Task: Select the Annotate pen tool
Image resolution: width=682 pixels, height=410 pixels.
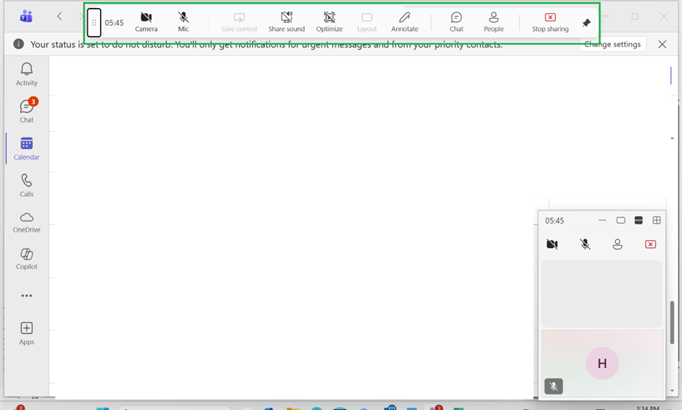Action: point(405,22)
